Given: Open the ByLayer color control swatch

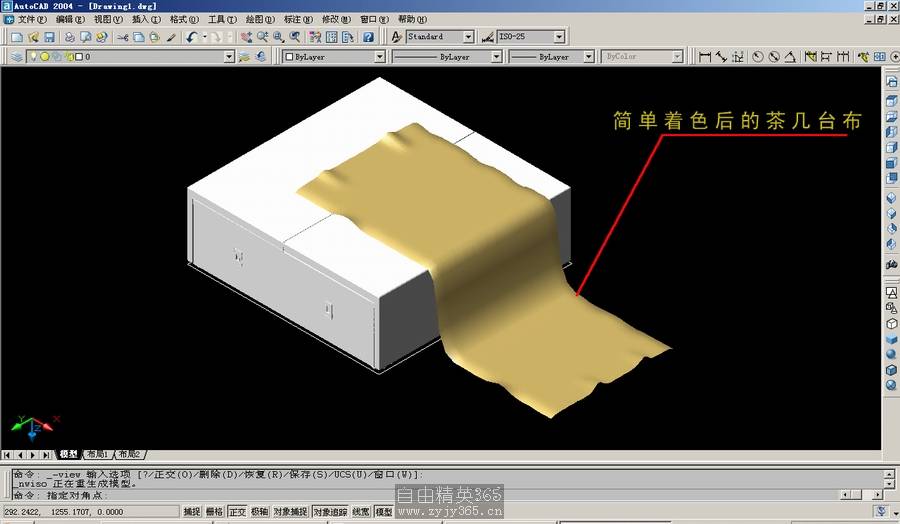Looking at the screenshot, I should (x=333, y=57).
